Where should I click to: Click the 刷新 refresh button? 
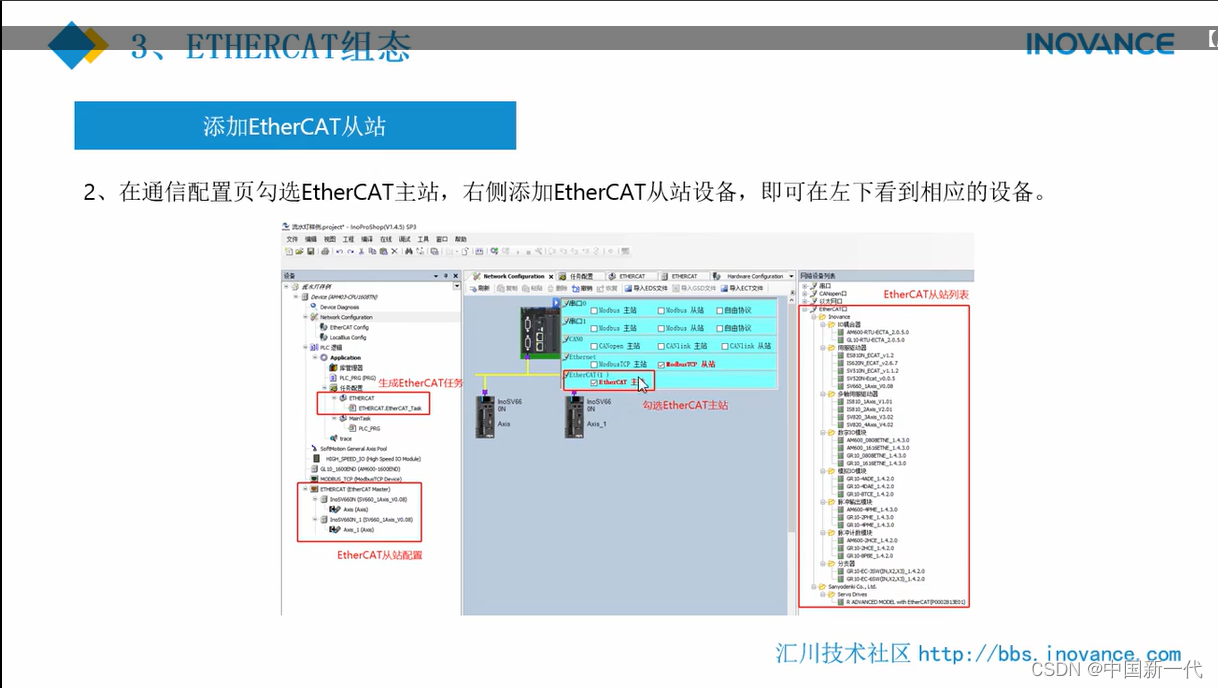(480, 288)
